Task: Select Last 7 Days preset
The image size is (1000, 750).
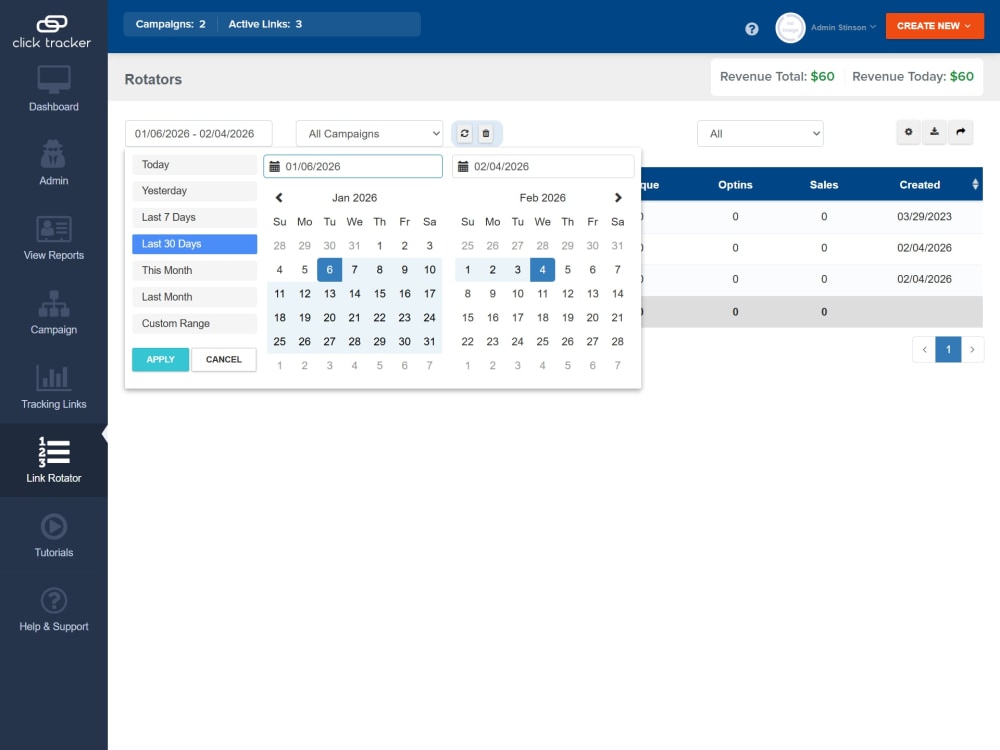Action: click(x=195, y=217)
